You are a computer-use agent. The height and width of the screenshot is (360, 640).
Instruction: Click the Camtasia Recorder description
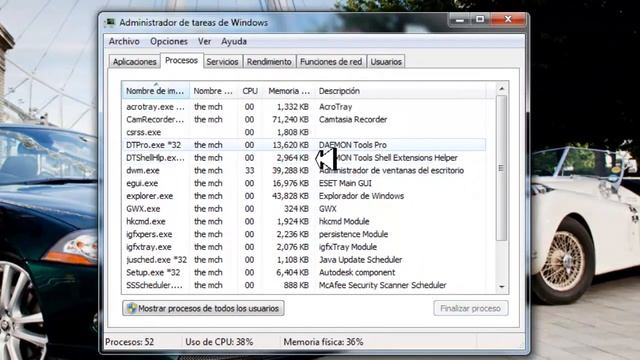click(353, 120)
